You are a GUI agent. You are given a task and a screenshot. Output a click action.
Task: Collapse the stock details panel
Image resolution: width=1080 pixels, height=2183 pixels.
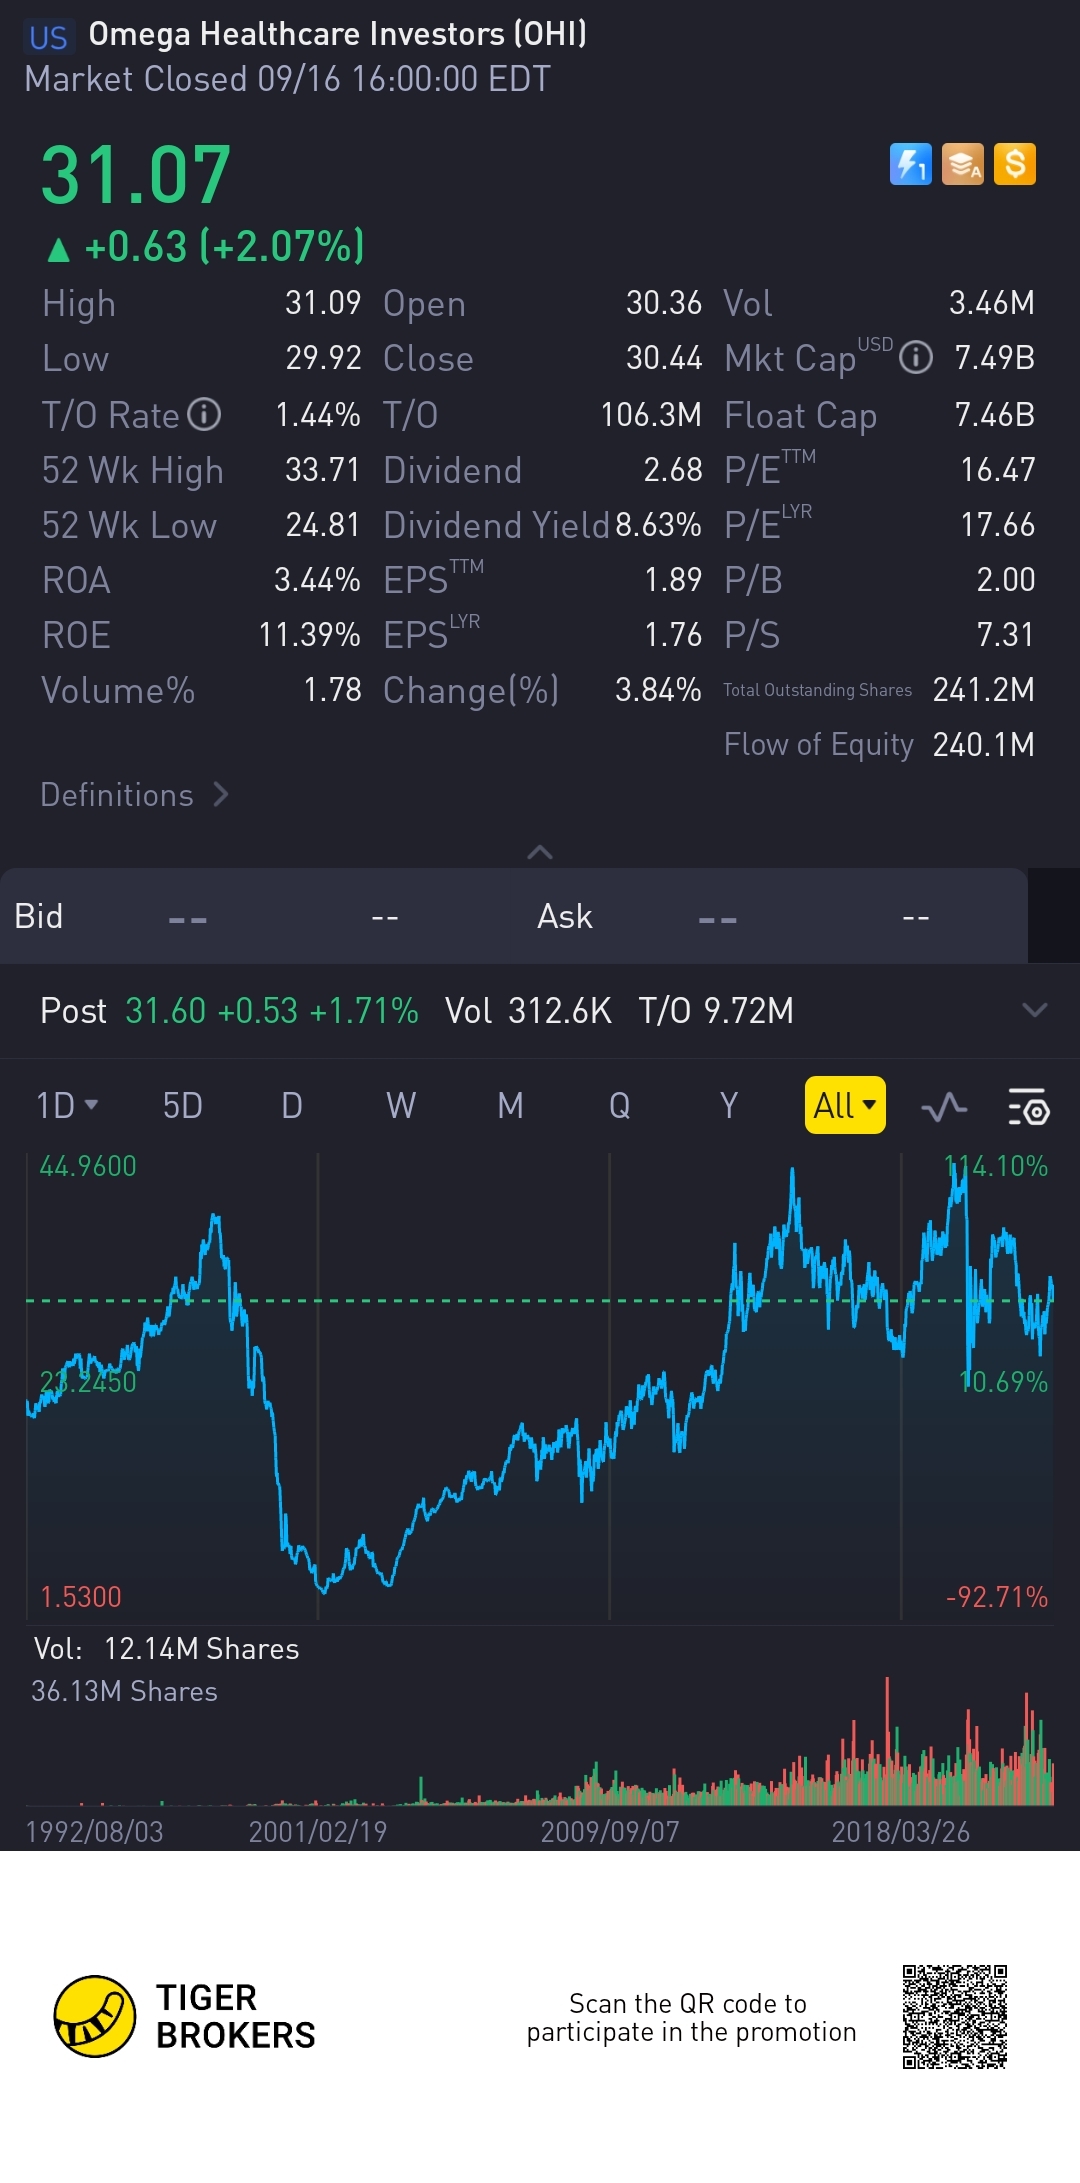coord(540,852)
